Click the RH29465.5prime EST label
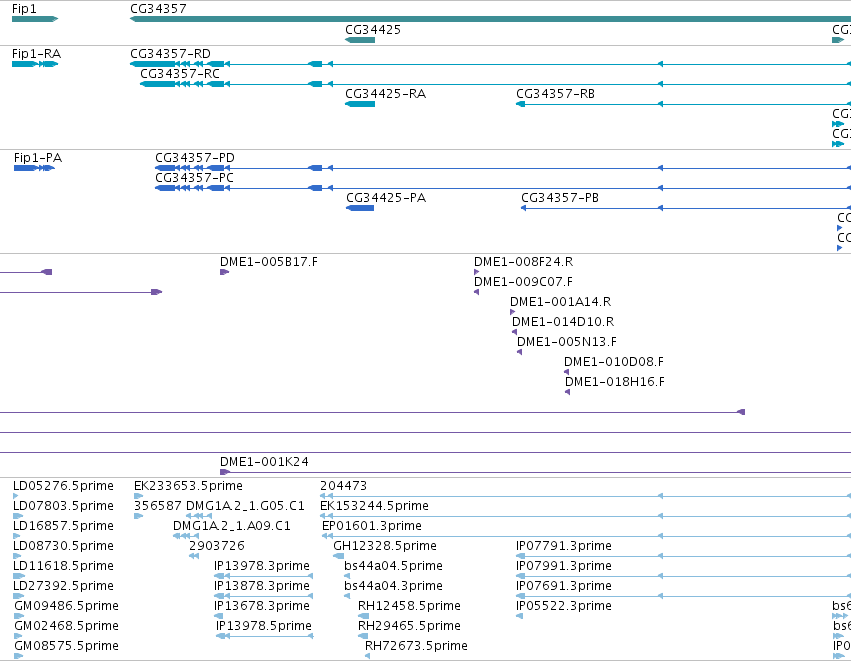The image size is (851, 661). click(409, 626)
